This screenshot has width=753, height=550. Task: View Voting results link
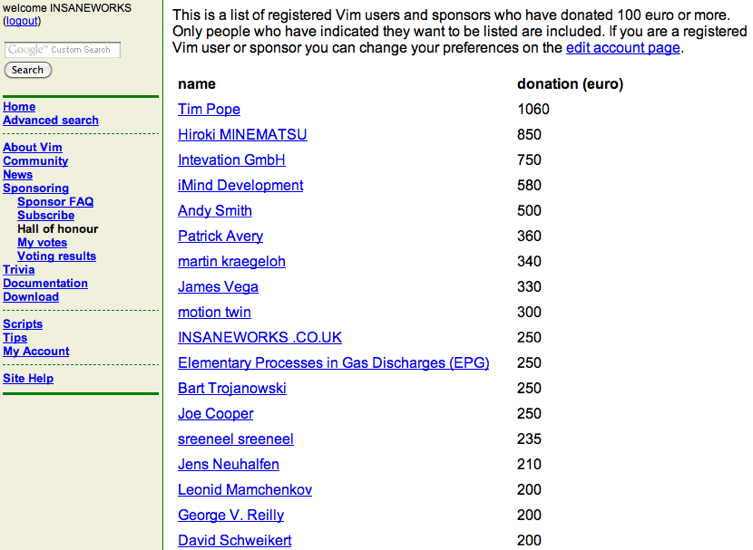coord(57,256)
